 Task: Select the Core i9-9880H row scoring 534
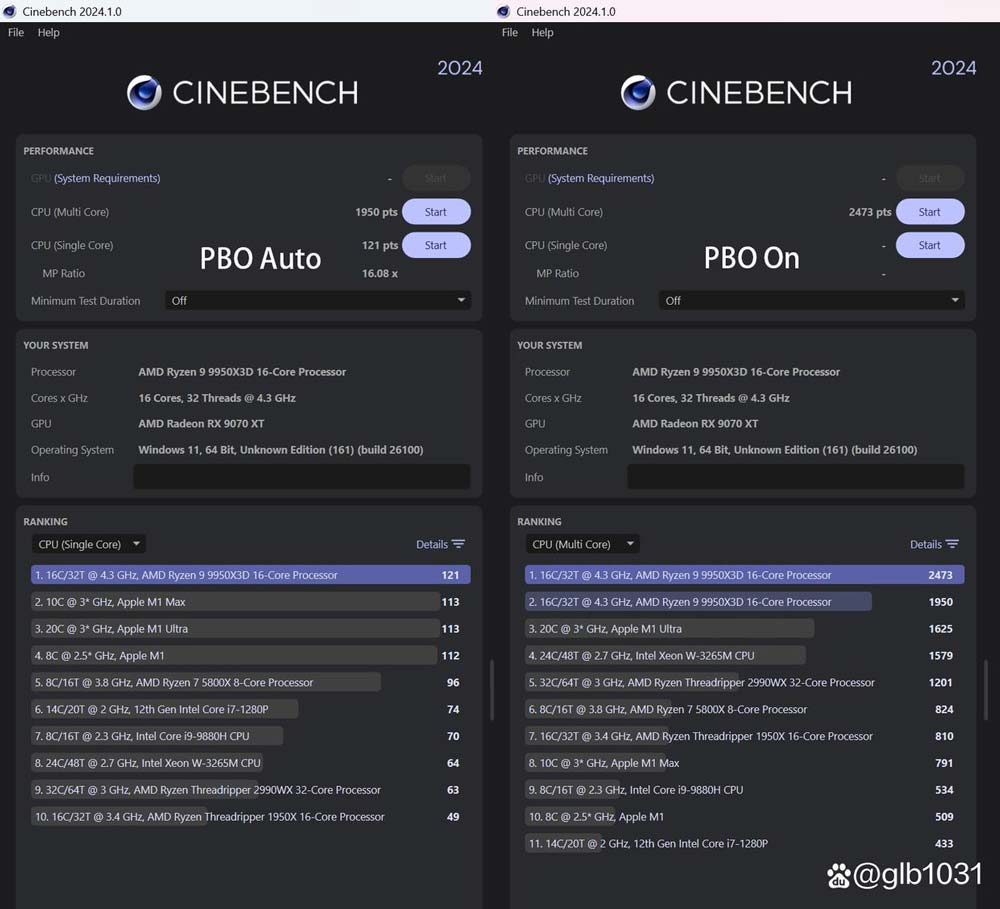click(744, 789)
